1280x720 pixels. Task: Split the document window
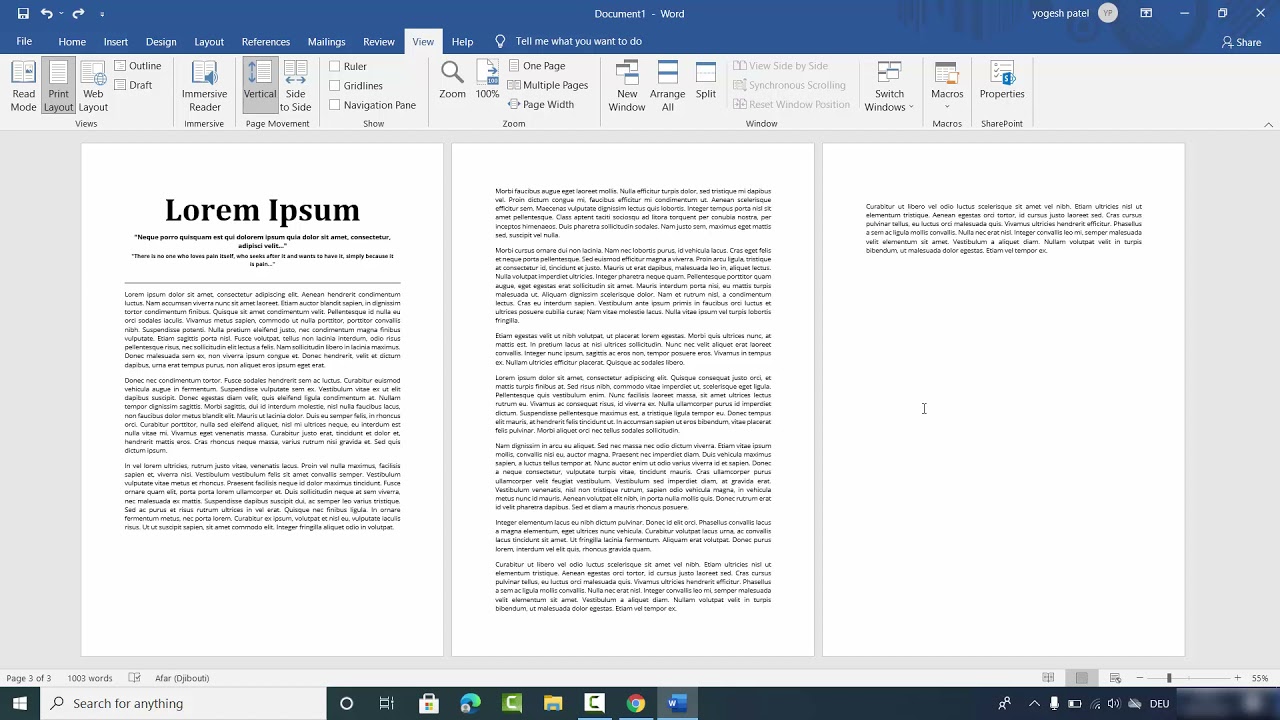tap(706, 81)
